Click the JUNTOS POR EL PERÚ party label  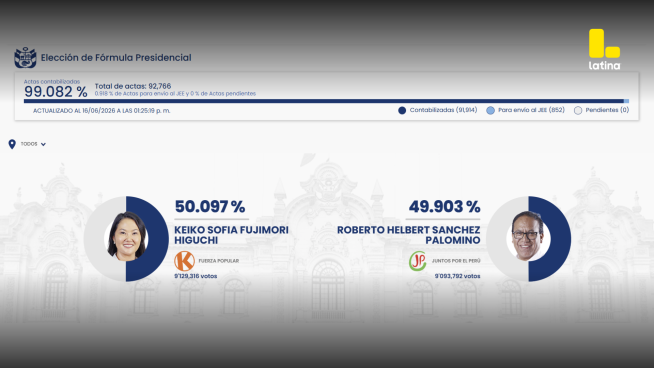click(456, 261)
